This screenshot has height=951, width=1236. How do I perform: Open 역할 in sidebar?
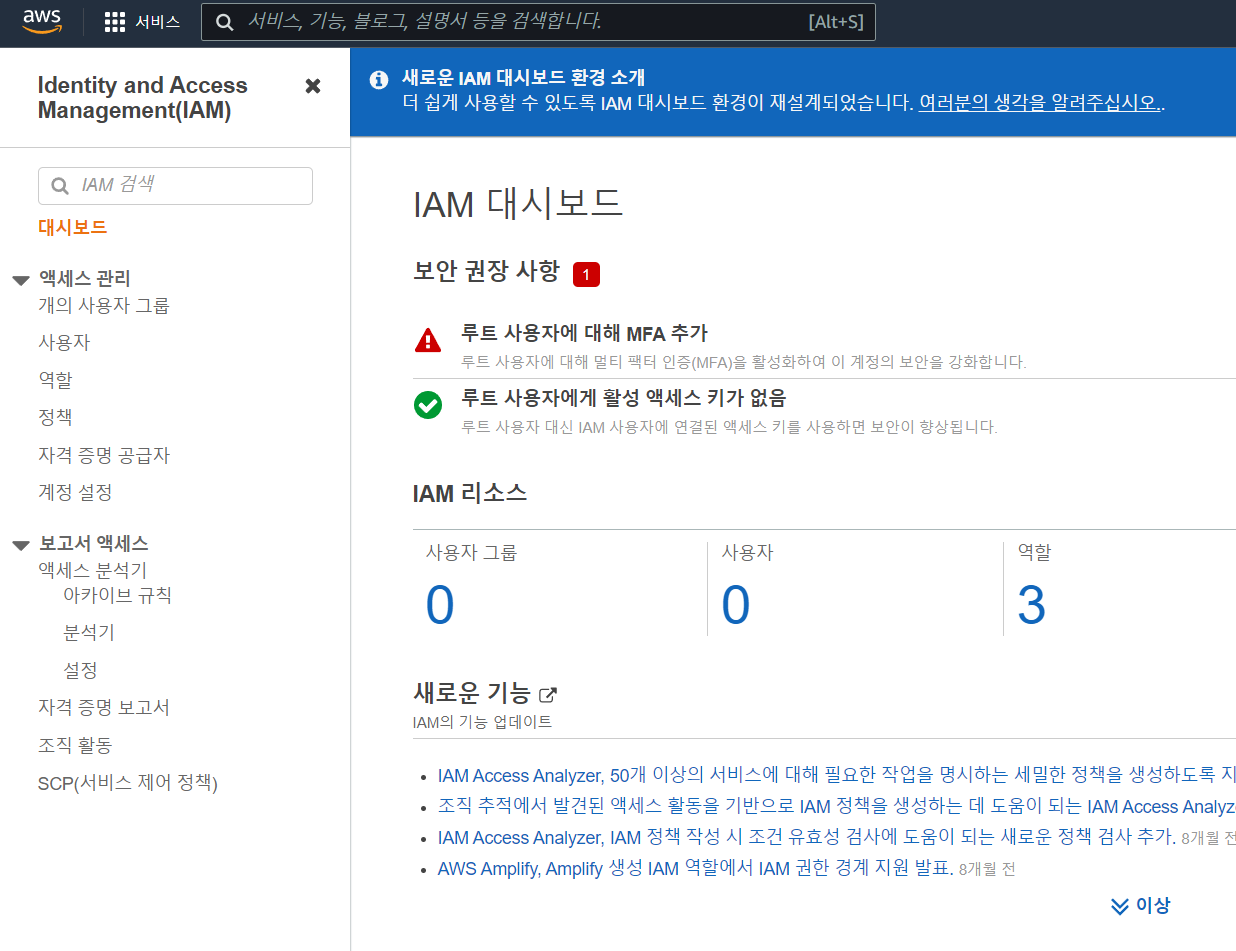click(55, 380)
